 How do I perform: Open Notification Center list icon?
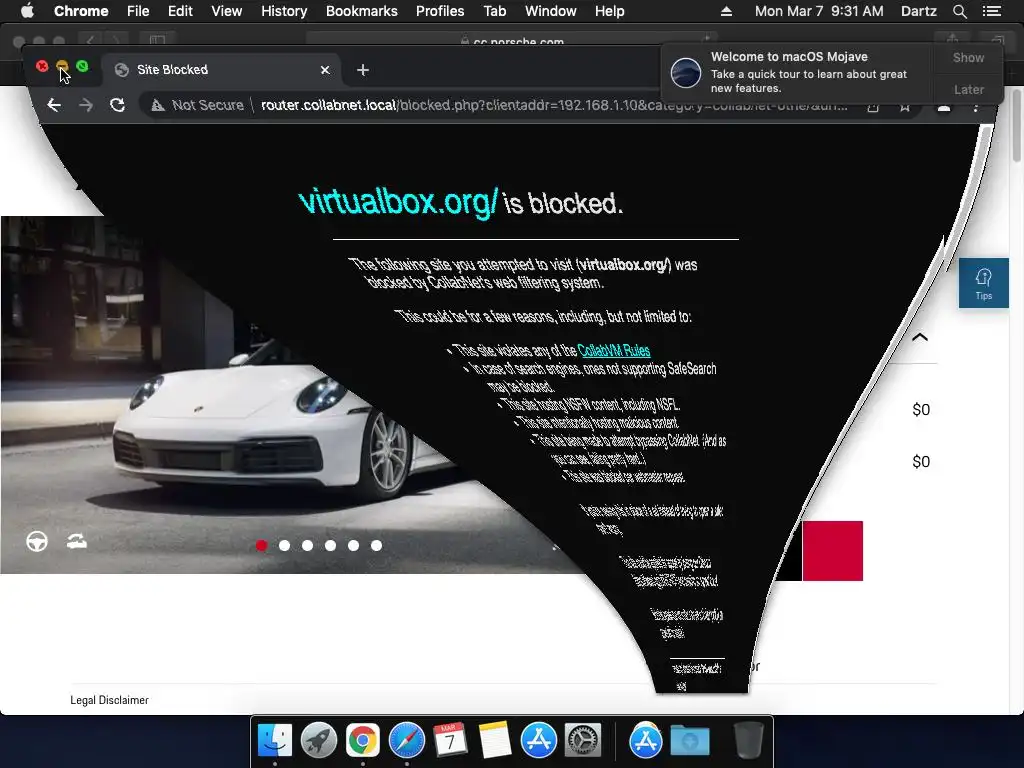[x=991, y=11]
